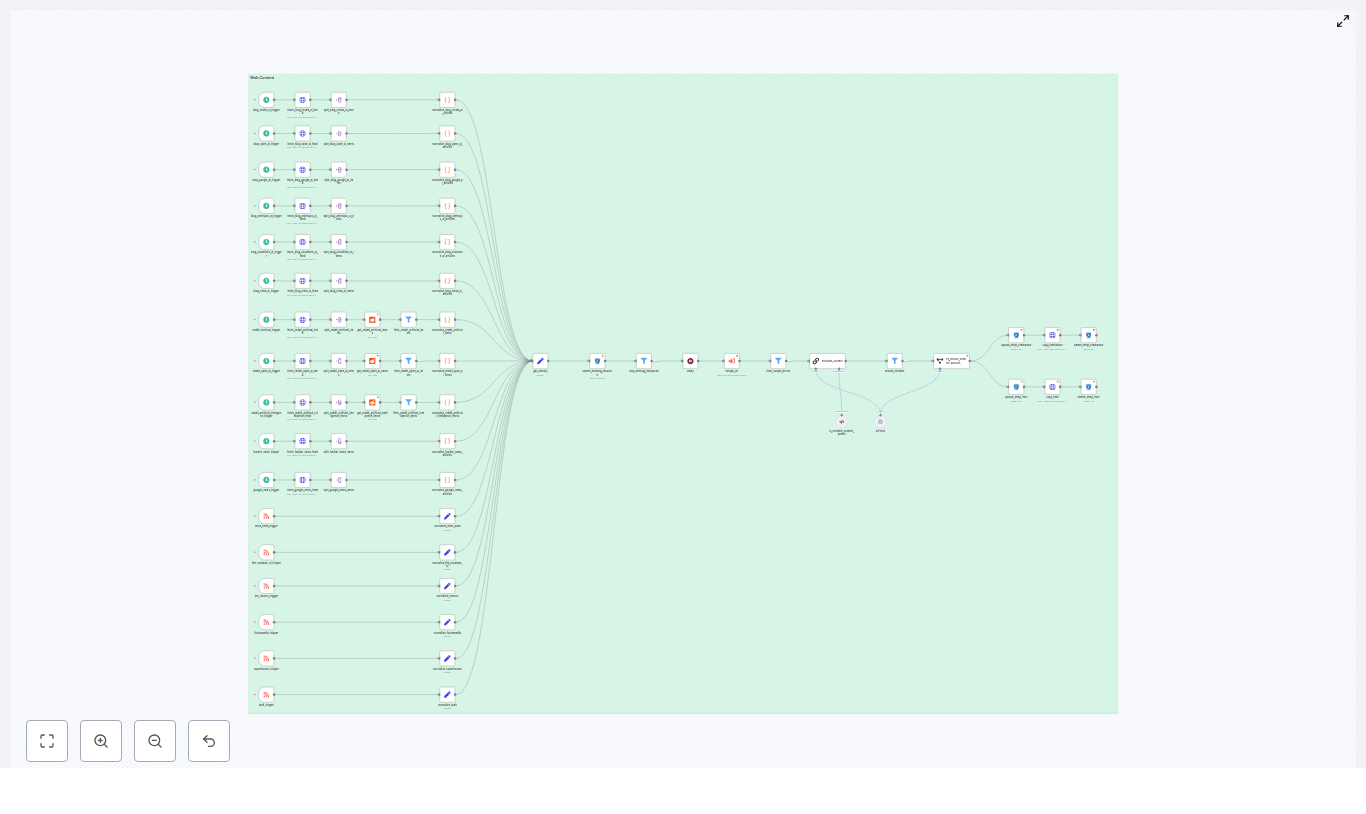Click the merge node feeding the upload branches
Image resolution: width=1366 pixels, height=814 pixels.
coord(951,361)
